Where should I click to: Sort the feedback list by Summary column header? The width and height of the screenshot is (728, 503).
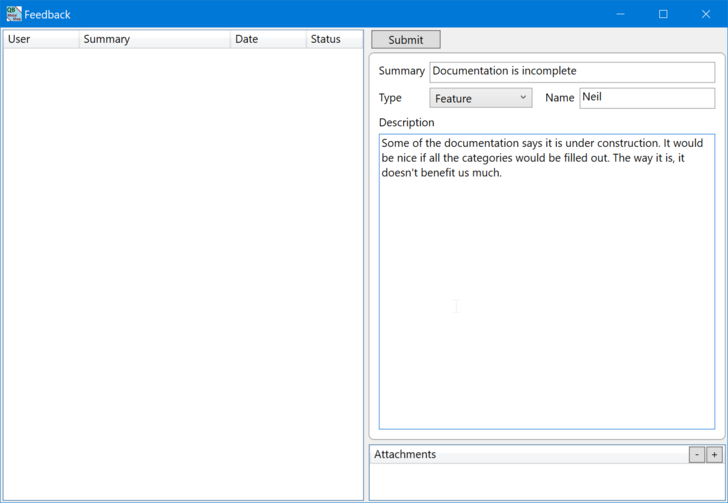tap(154, 39)
